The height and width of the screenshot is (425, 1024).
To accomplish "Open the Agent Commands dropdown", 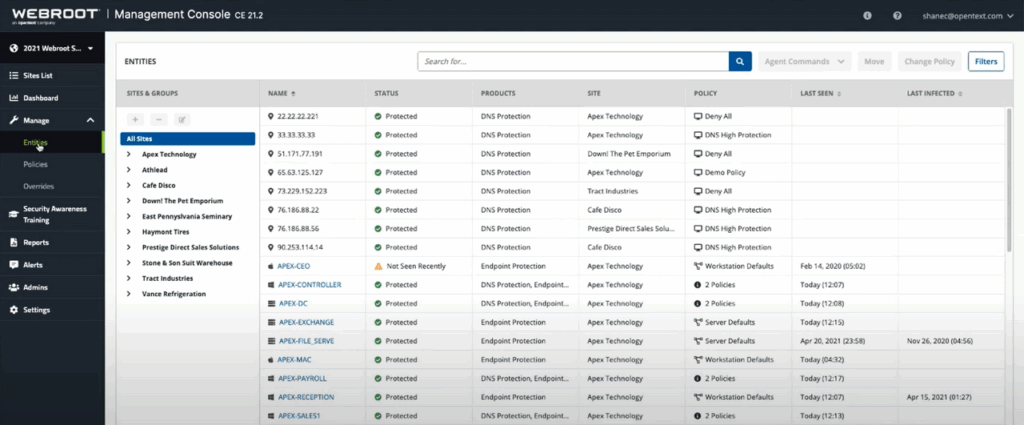I will pos(805,61).
